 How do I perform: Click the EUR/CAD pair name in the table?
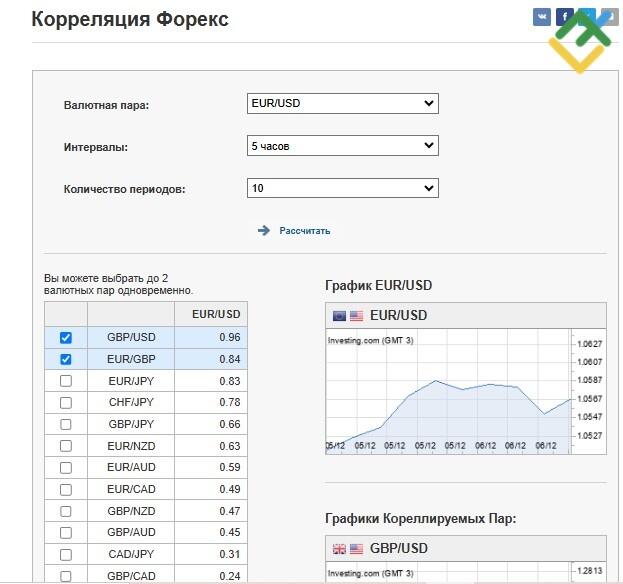pos(131,489)
